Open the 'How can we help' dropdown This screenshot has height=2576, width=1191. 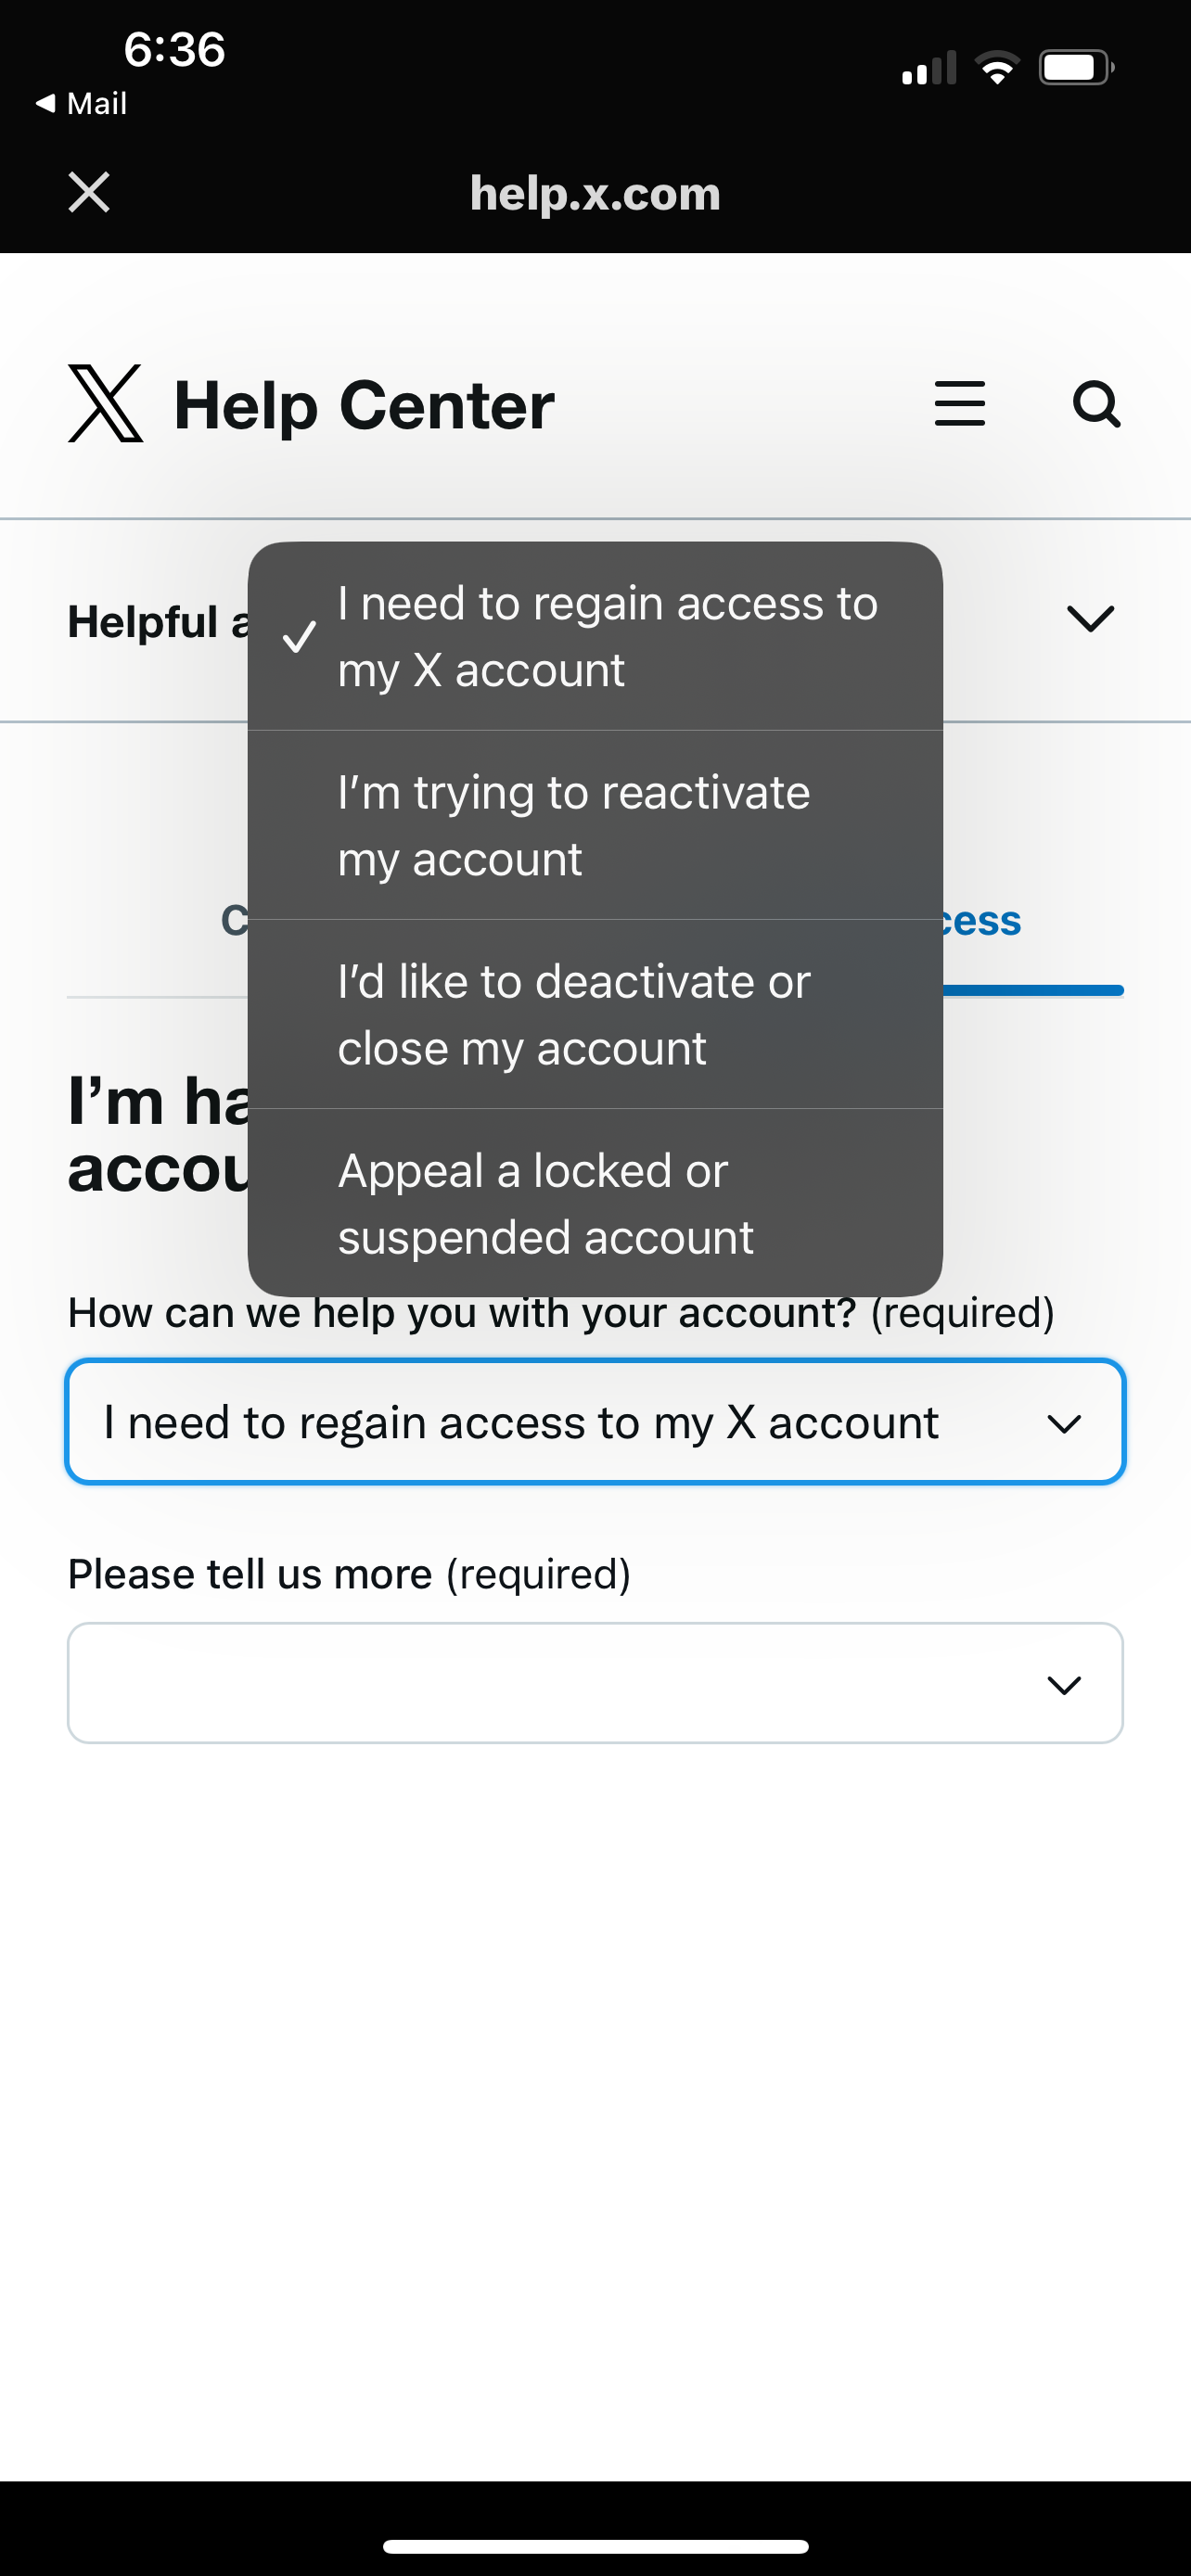[x=595, y=1421]
